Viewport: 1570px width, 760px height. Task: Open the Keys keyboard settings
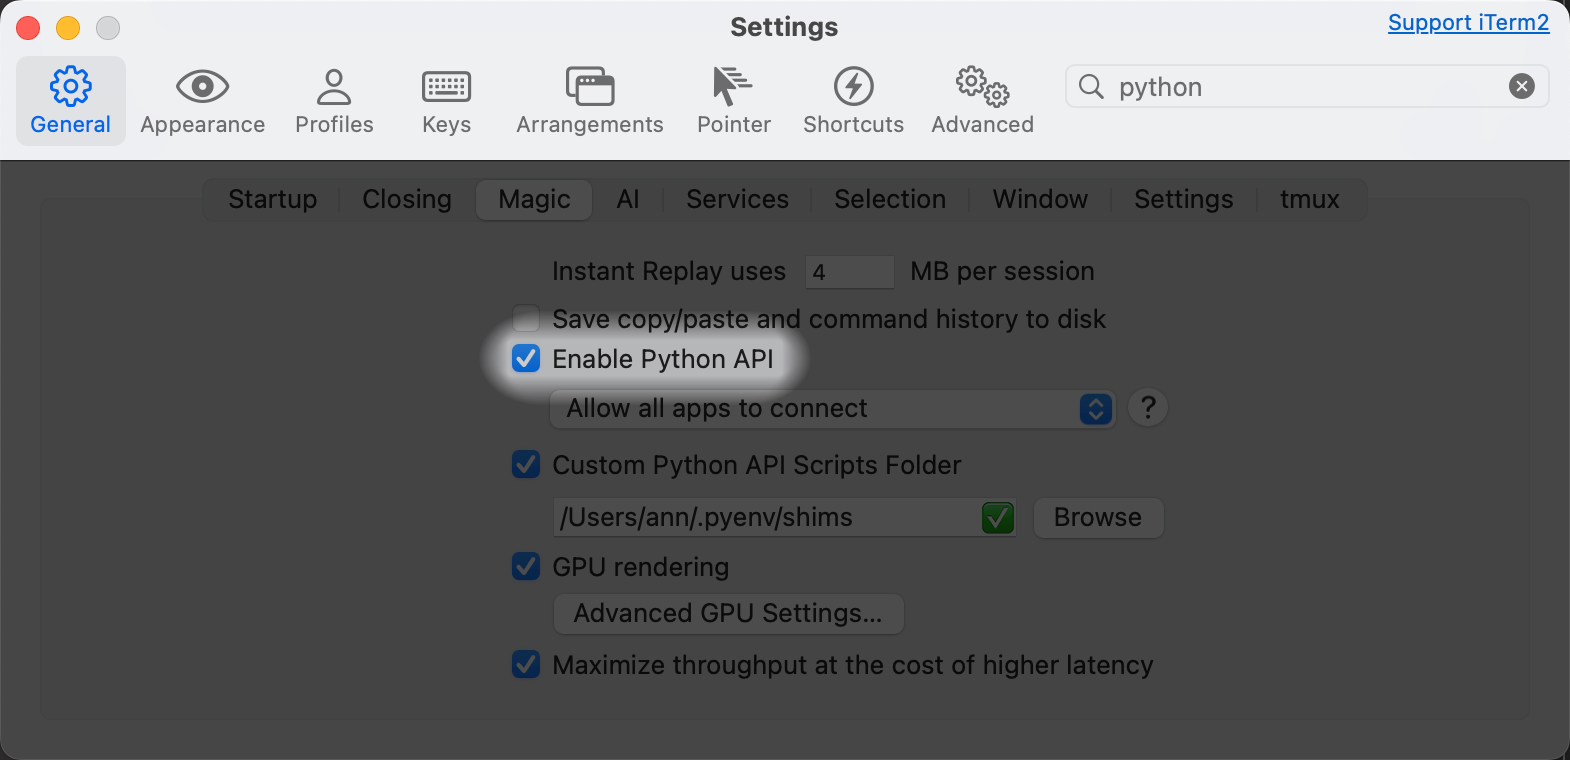tap(446, 101)
